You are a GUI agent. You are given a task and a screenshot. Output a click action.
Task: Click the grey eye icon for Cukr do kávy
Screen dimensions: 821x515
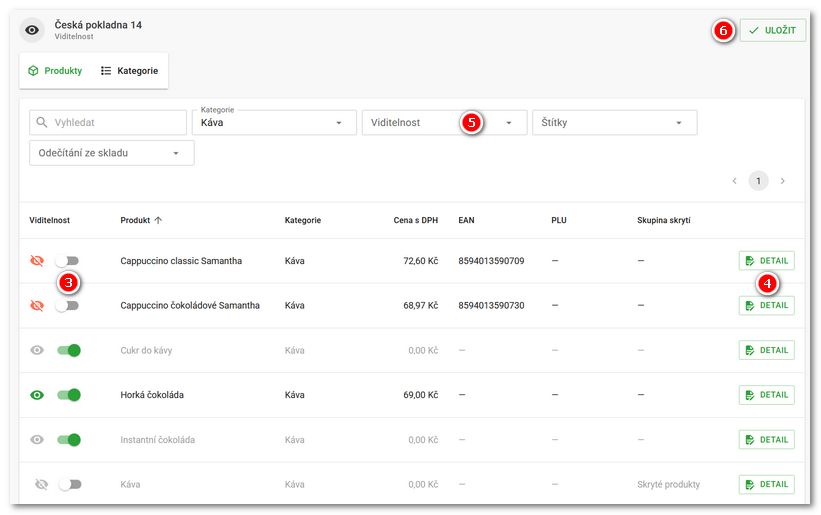(37, 350)
